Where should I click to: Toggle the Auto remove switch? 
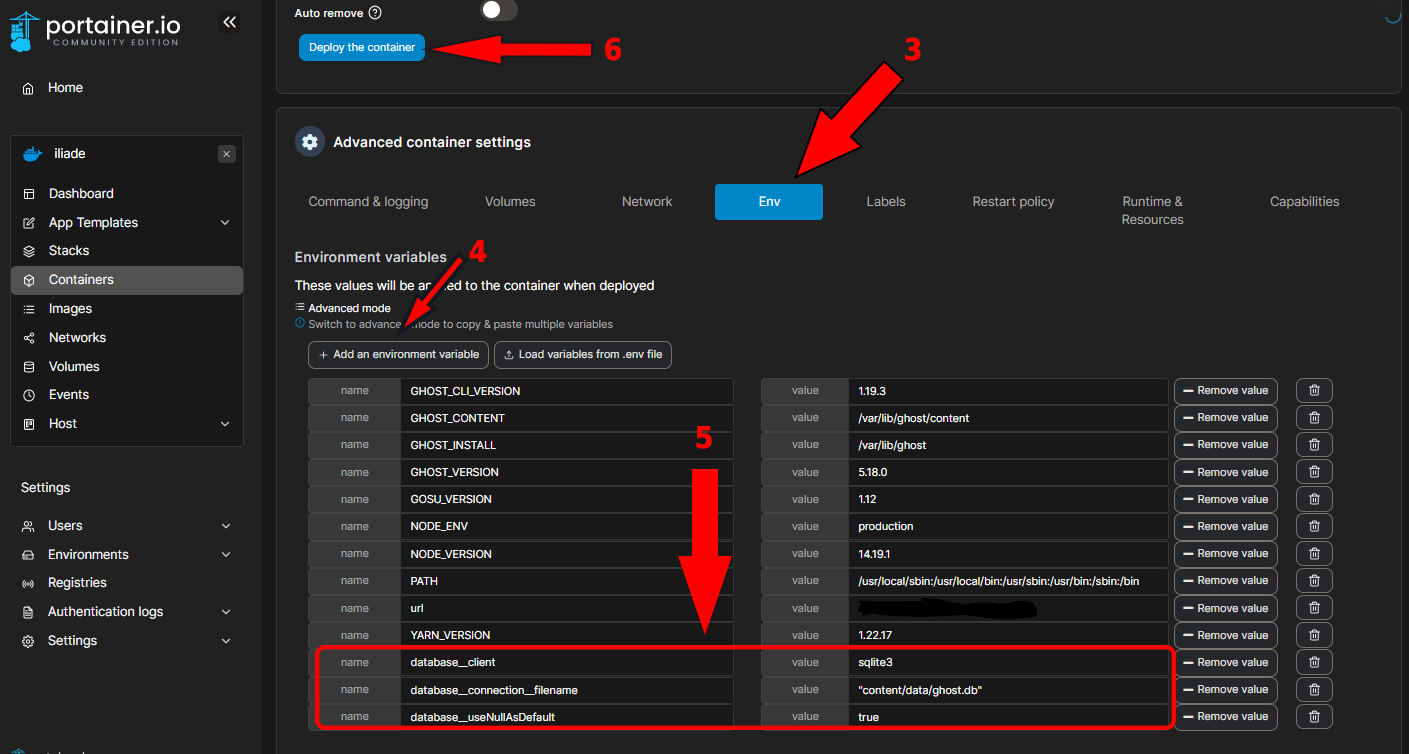499,11
